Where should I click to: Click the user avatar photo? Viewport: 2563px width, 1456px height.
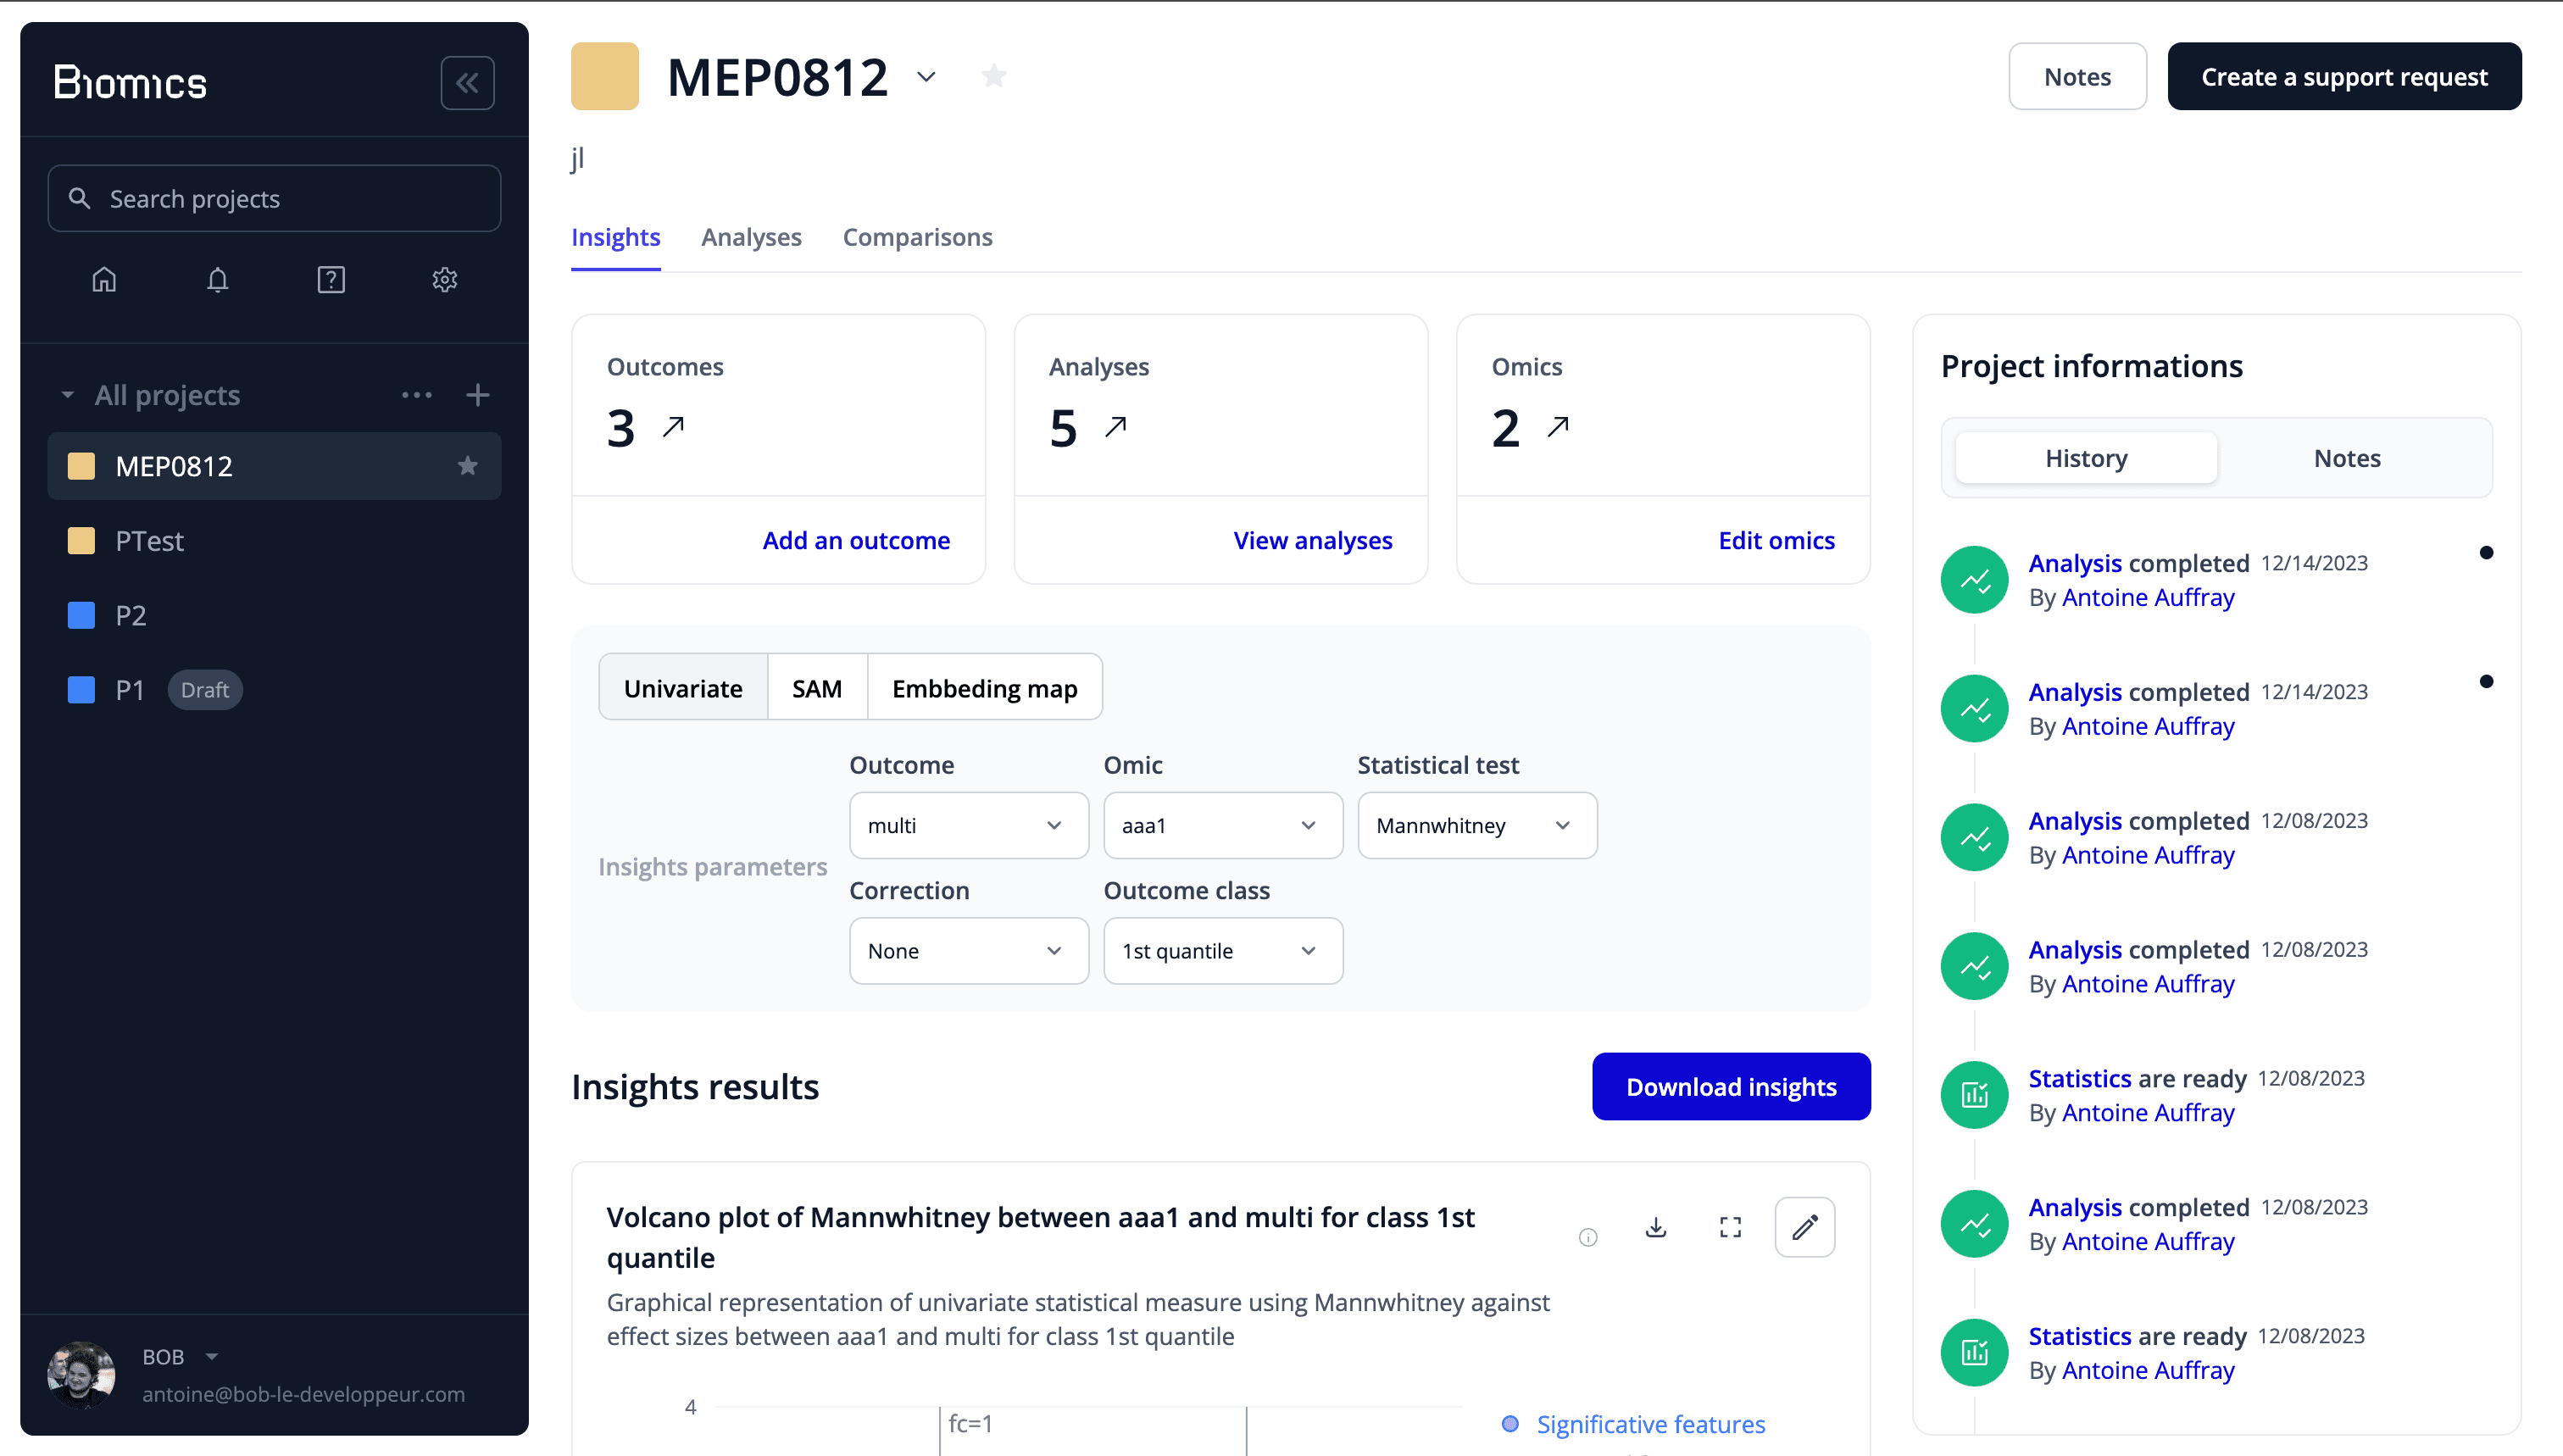[x=81, y=1375]
